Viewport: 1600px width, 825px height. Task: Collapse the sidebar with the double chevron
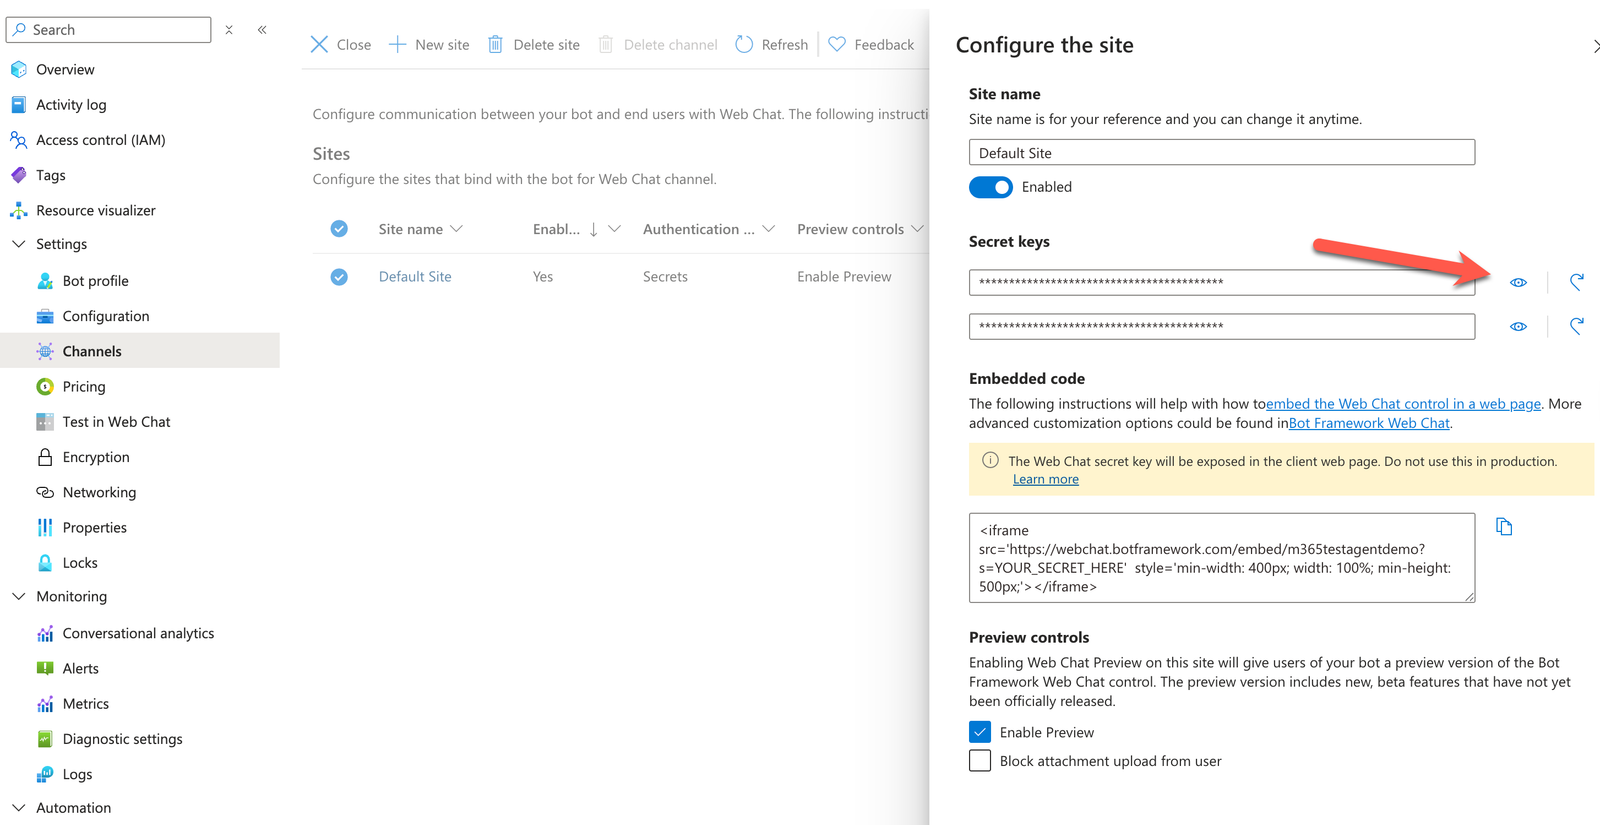pyautogui.click(x=262, y=30)
